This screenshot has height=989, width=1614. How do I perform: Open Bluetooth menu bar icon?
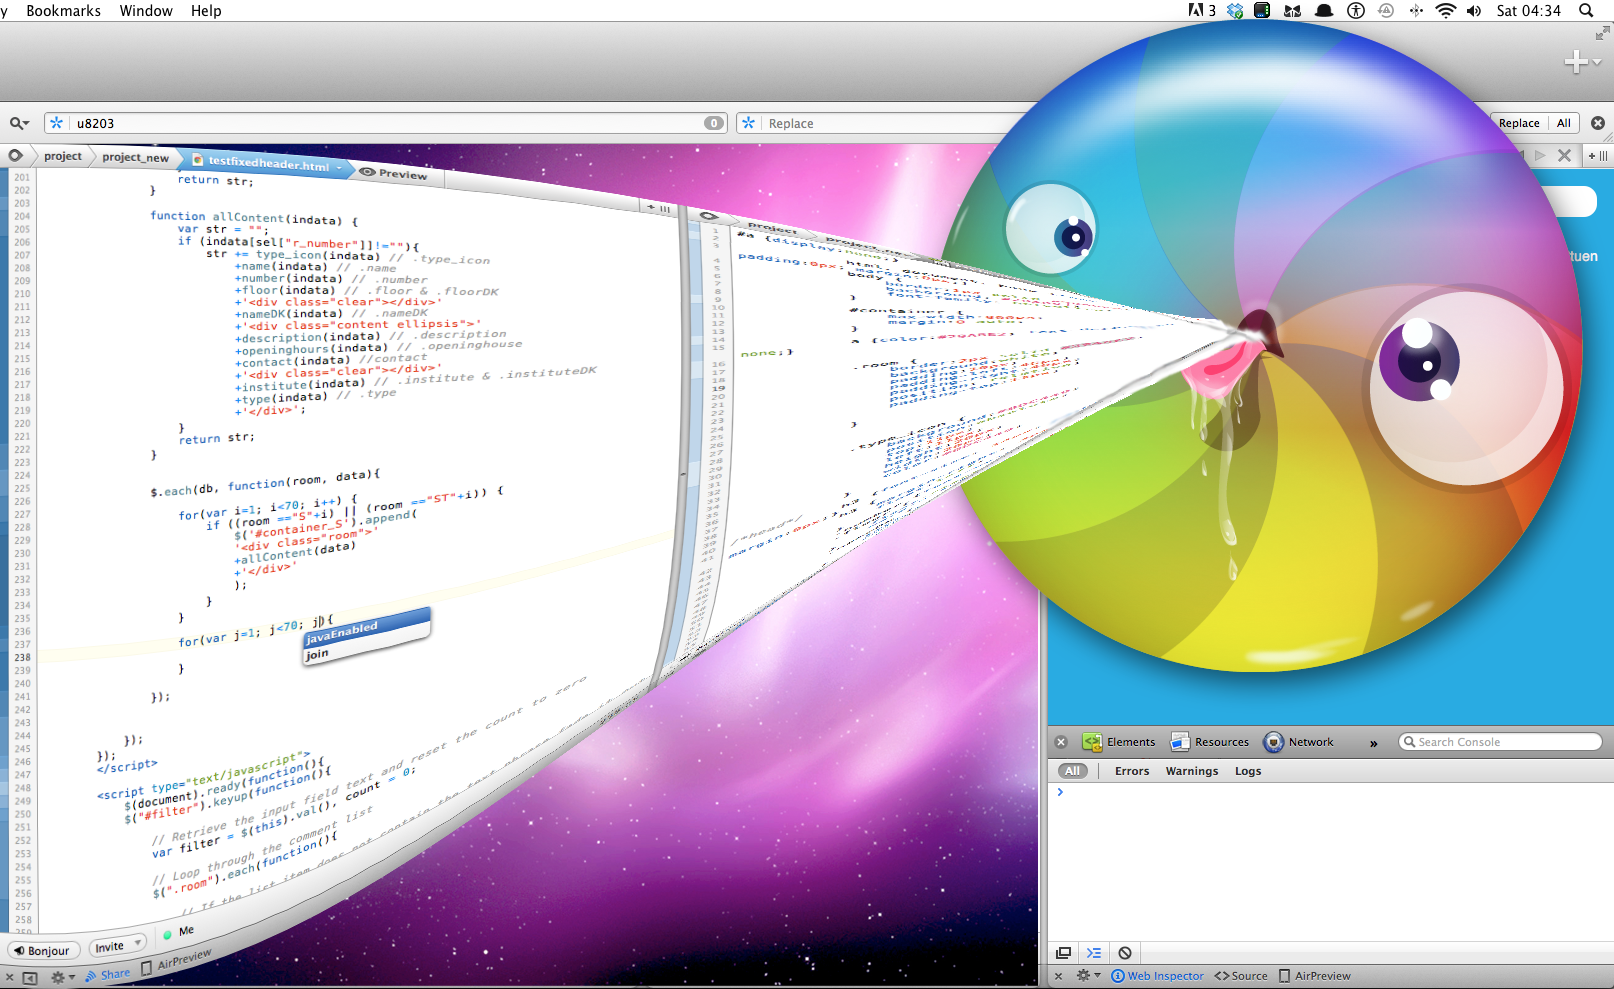(x=1415, y=11)
